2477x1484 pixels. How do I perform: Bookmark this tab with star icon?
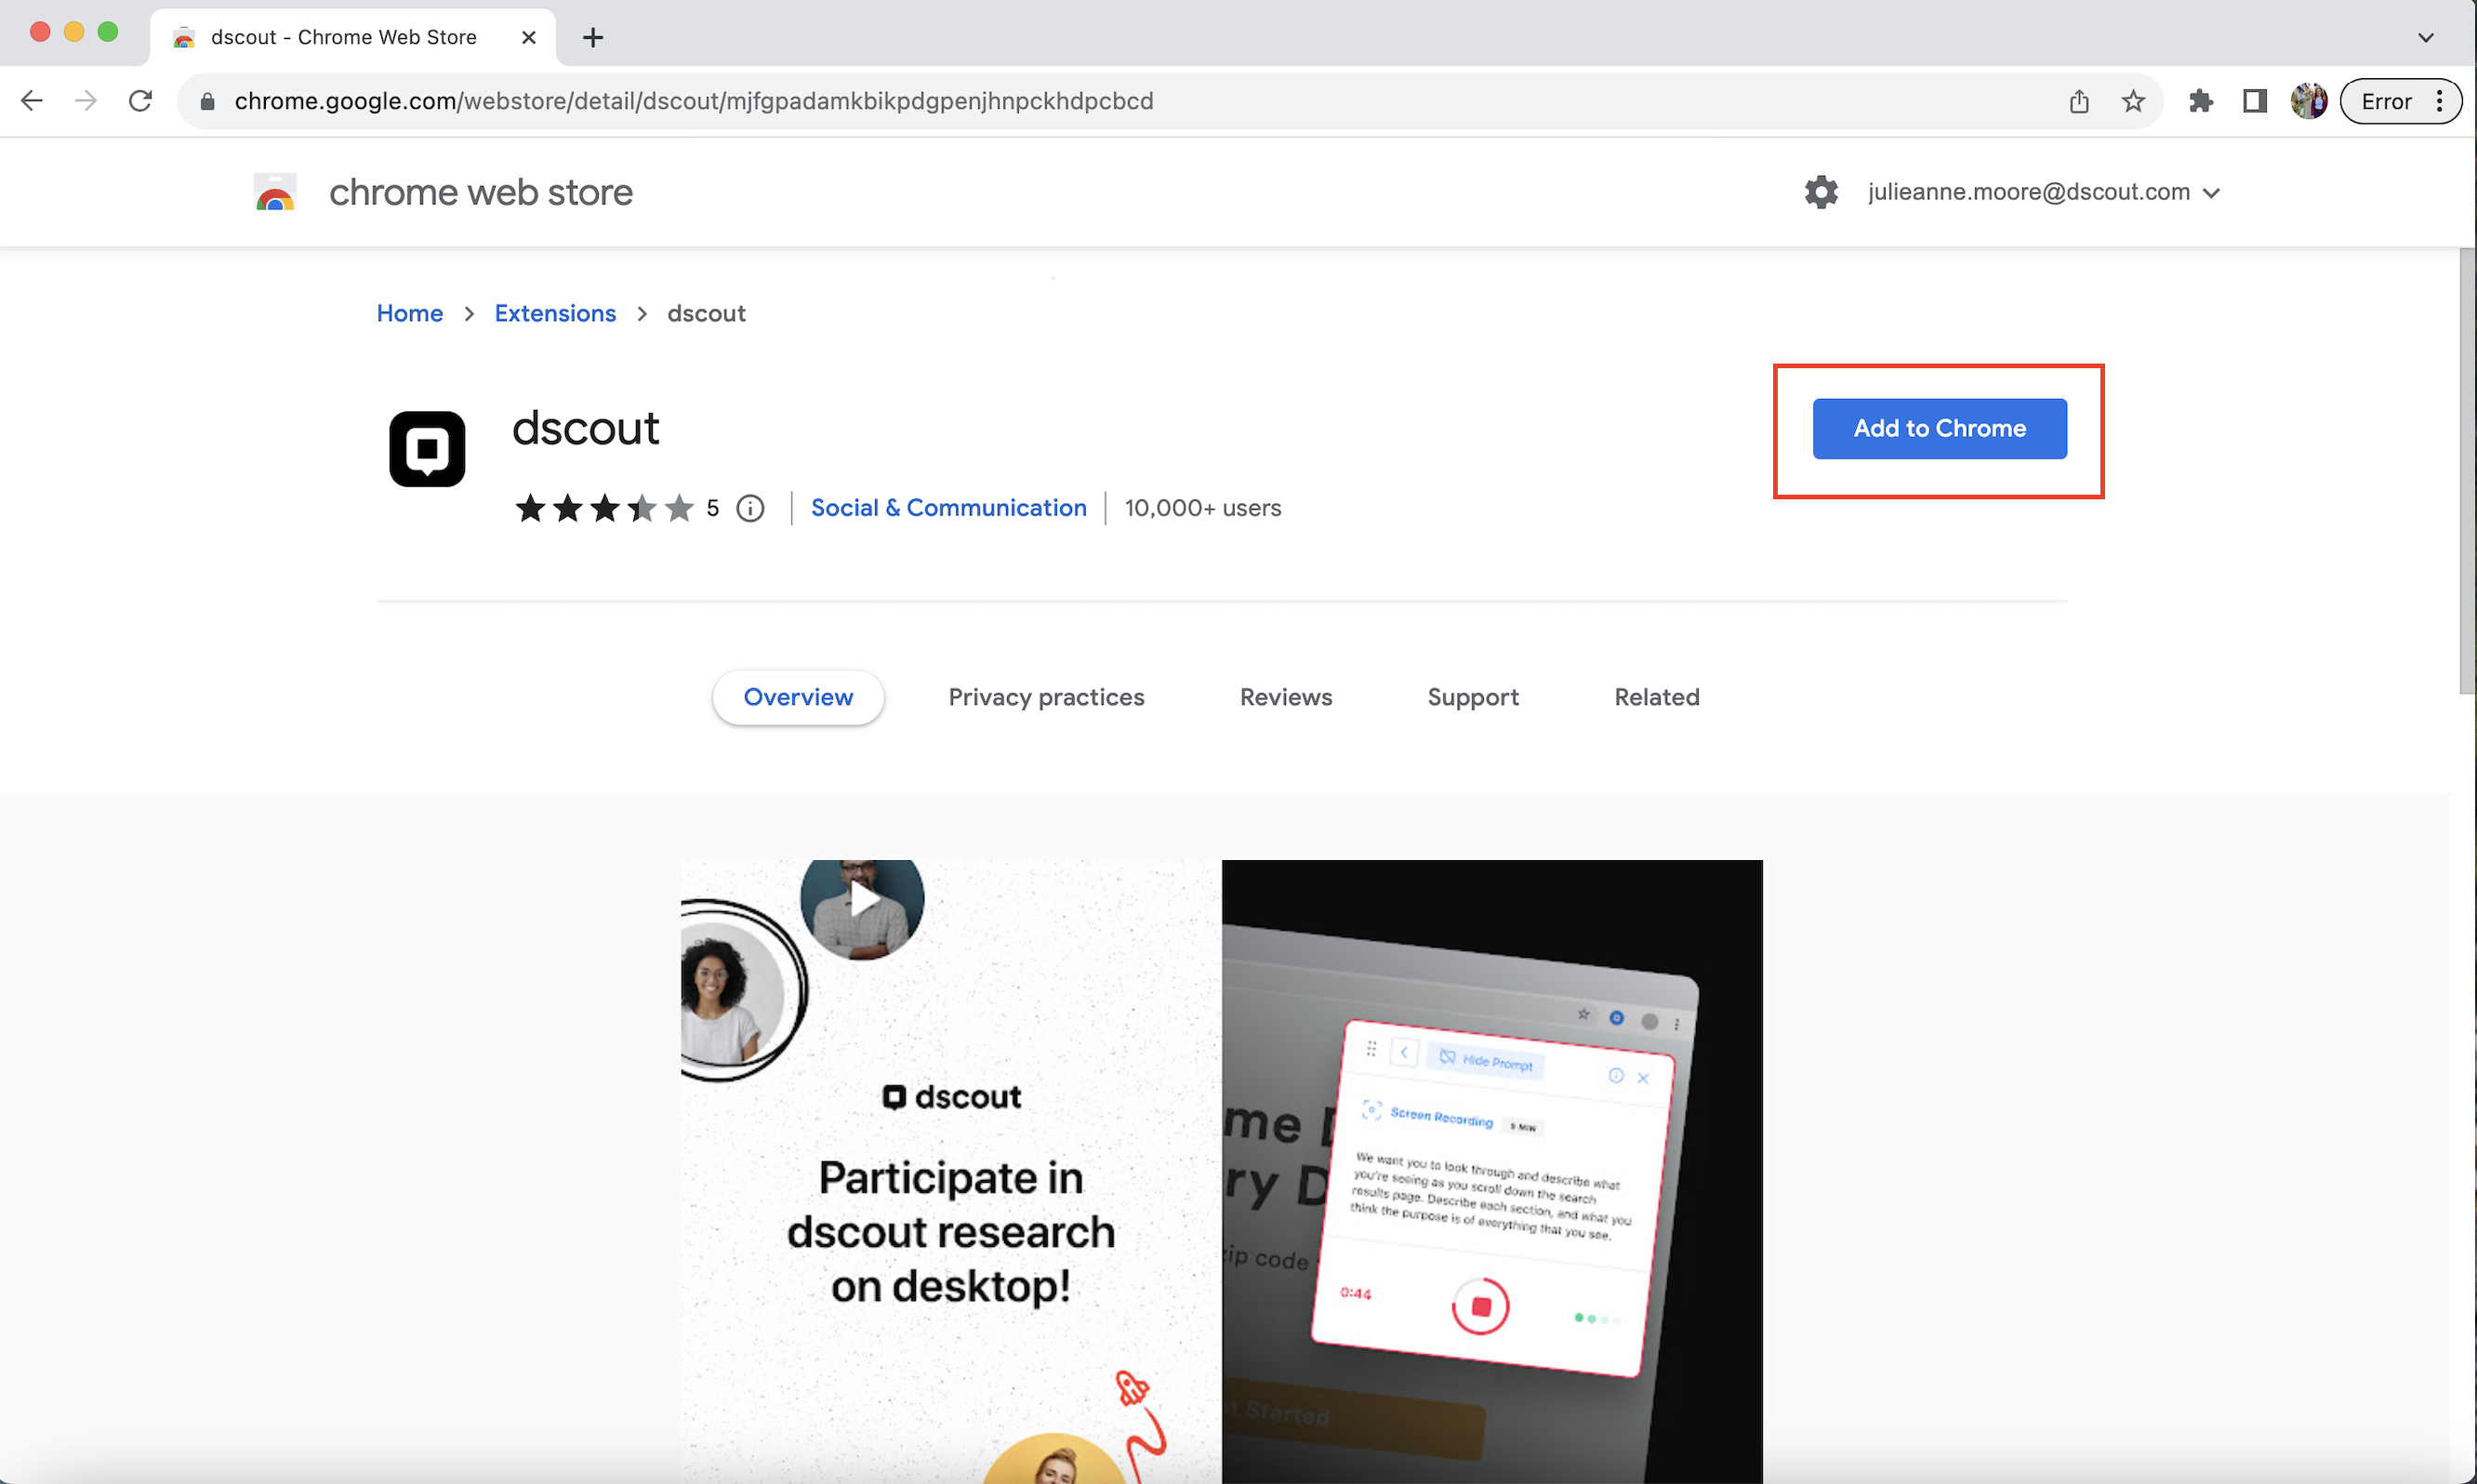click(2133, 101)
